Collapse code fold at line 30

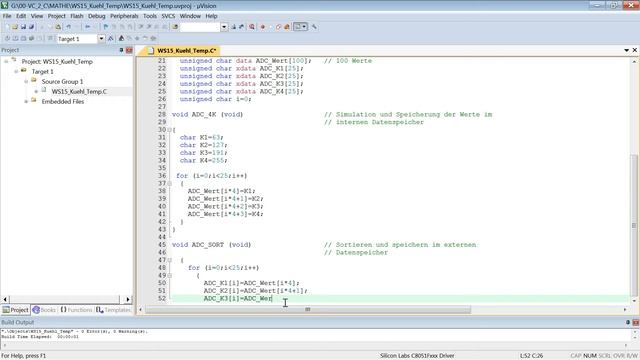(x=170, y=130)
